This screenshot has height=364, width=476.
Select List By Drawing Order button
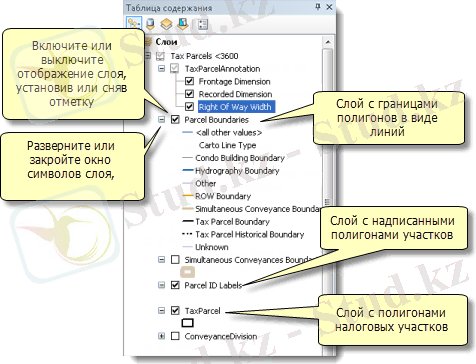point(134,24)
